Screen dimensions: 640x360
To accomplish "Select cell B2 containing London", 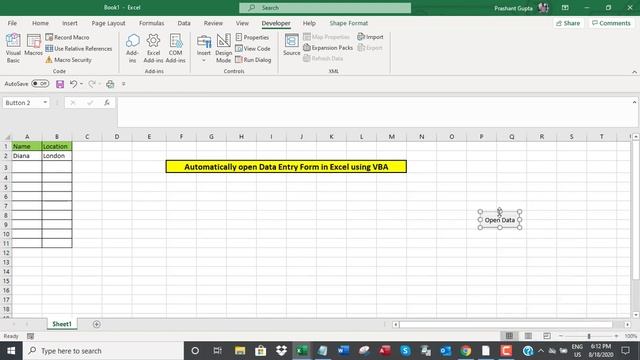I will (x=57, y=156).
